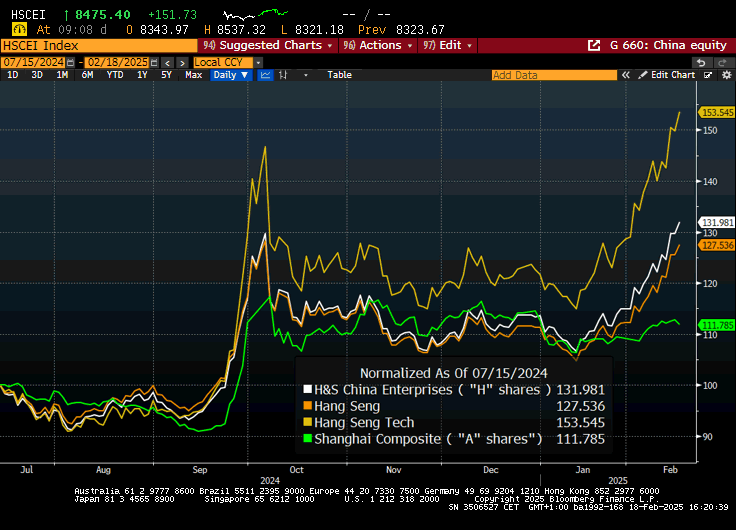The width and height of the screenshot is (736, 530).
Task: Click the Oct label on time axis
Action: (297, 470)
